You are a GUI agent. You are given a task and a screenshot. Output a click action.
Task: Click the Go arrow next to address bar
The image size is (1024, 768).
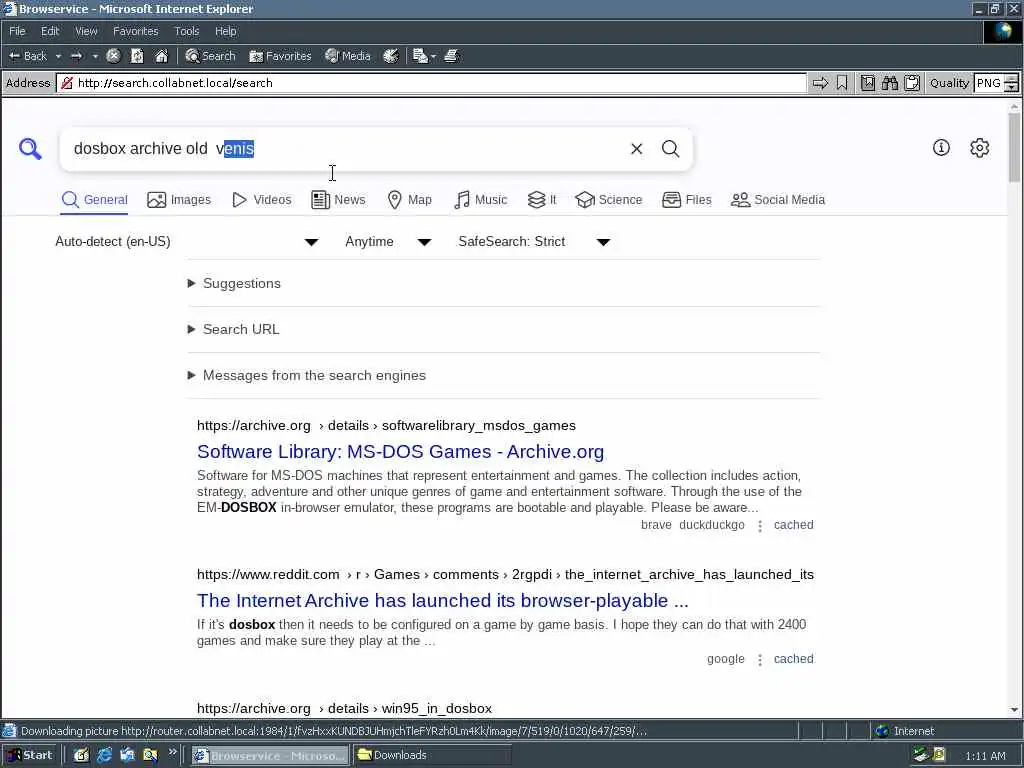pyautogui.click(x=820, y=83)
